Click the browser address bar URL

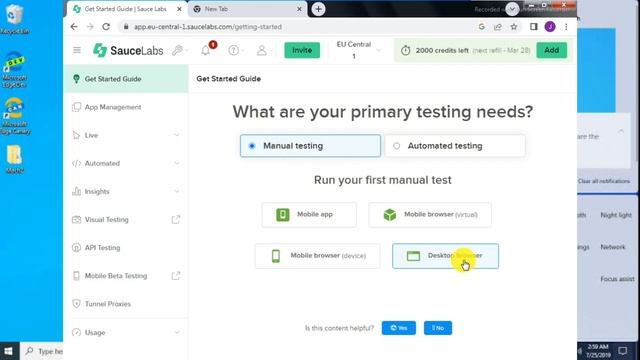click(x=208, y=27)
